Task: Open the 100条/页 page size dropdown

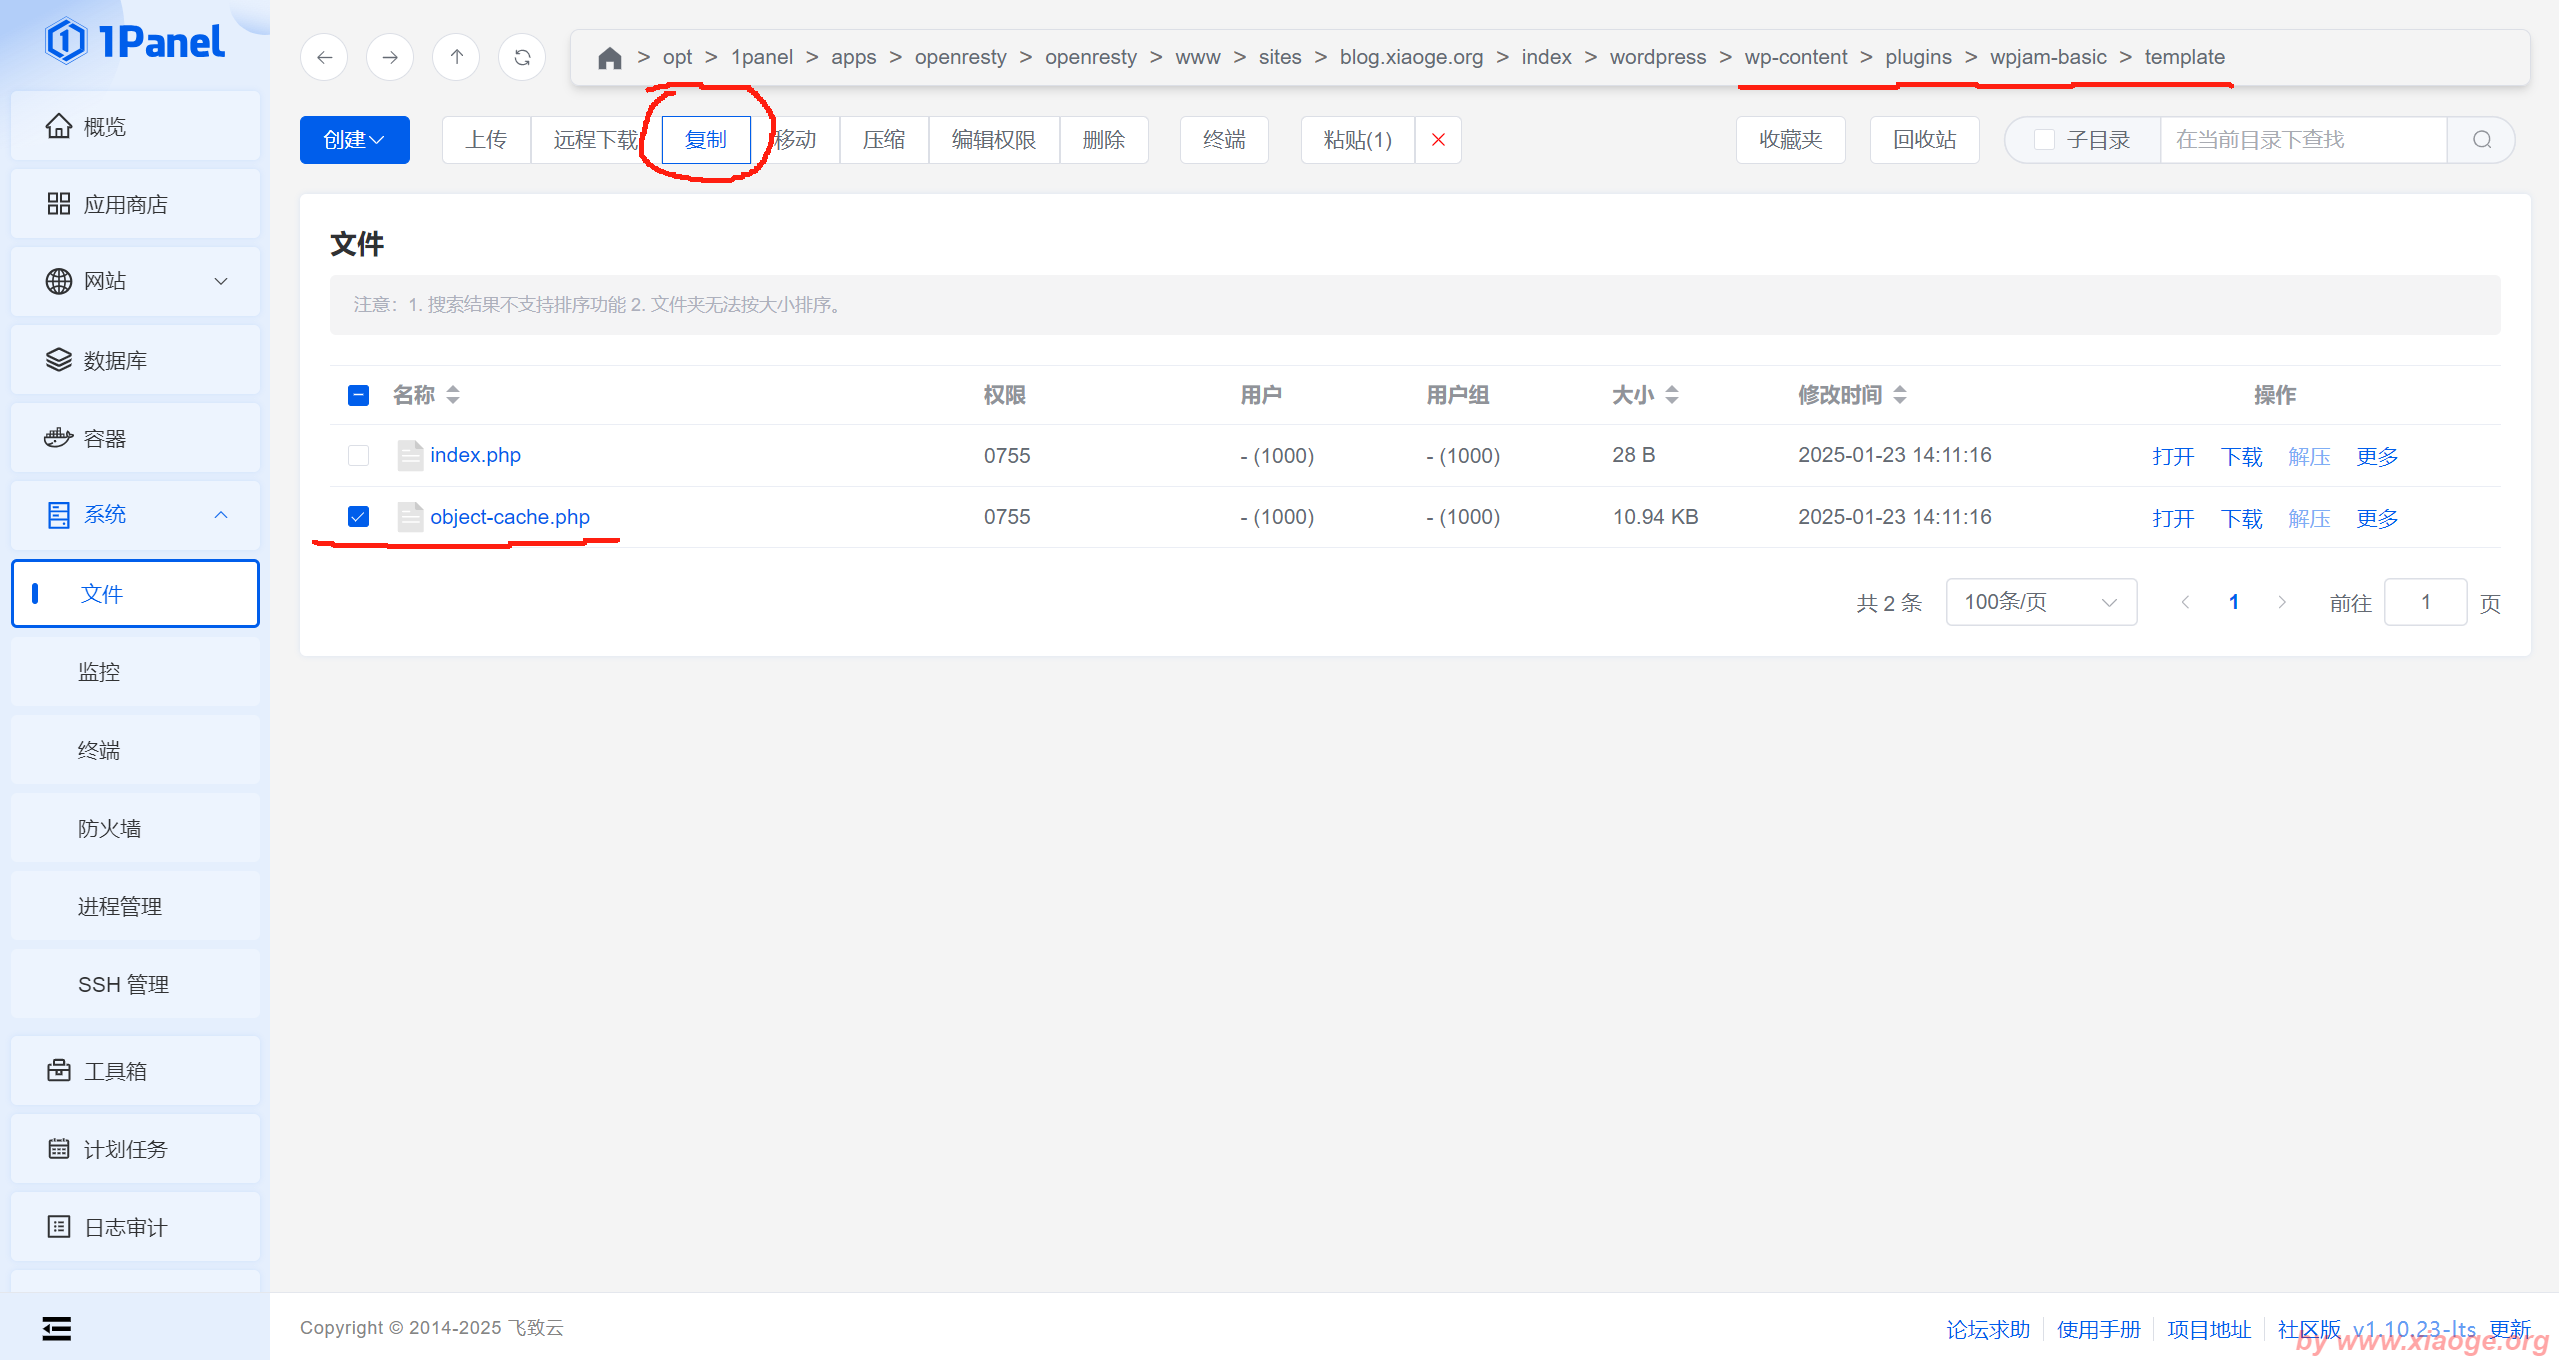Action: (2040, 602)
